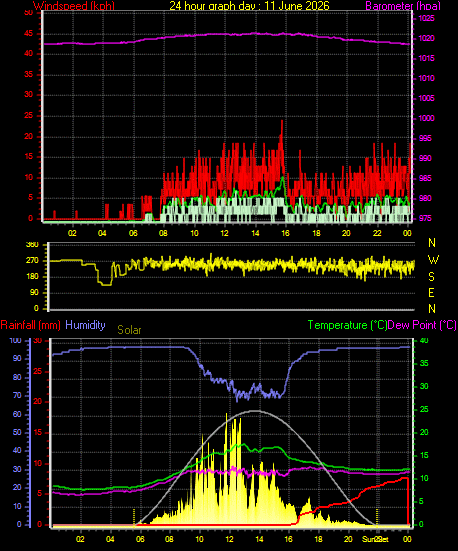The height and width of the screenshot is (551, 458).
Task: Click the 50 humidity scale value
Action: (x=17, y=432)
